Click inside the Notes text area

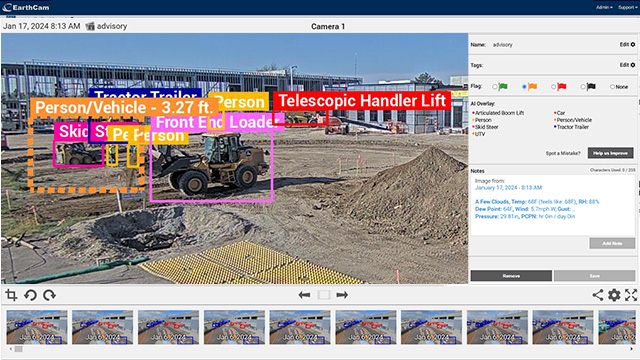click(x=553, y=205)
